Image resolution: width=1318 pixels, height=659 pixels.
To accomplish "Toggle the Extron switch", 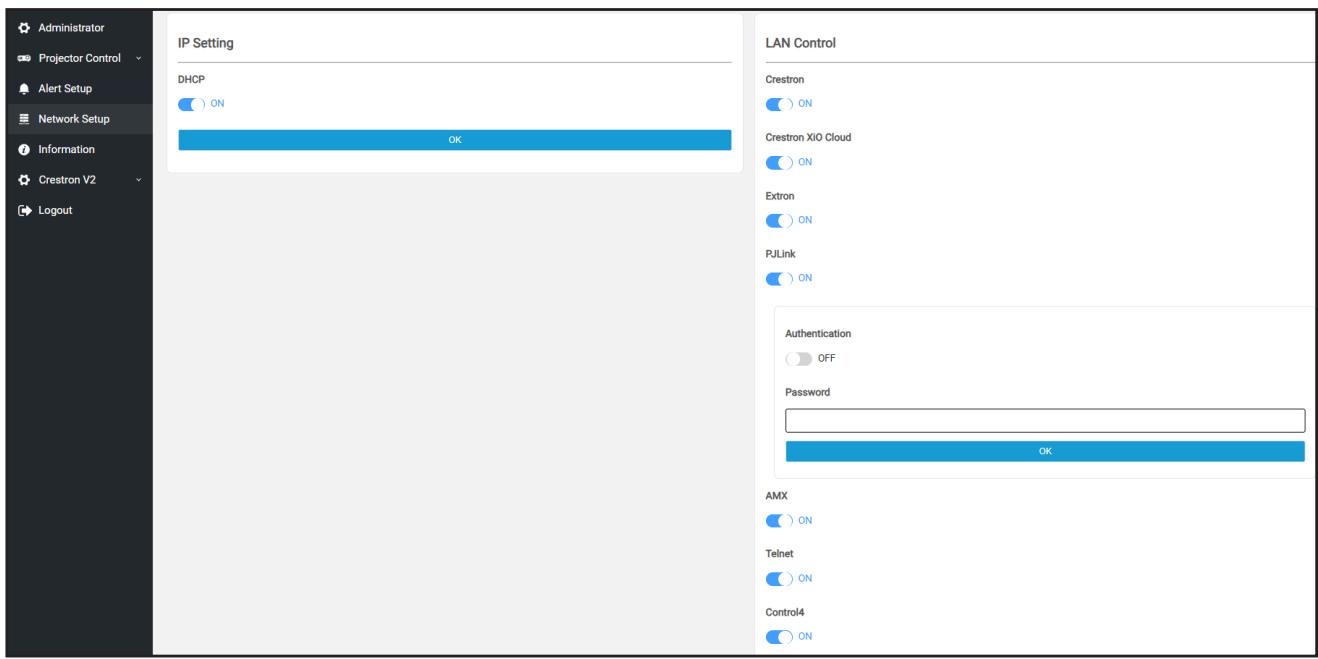I will (x=778, y=220).
